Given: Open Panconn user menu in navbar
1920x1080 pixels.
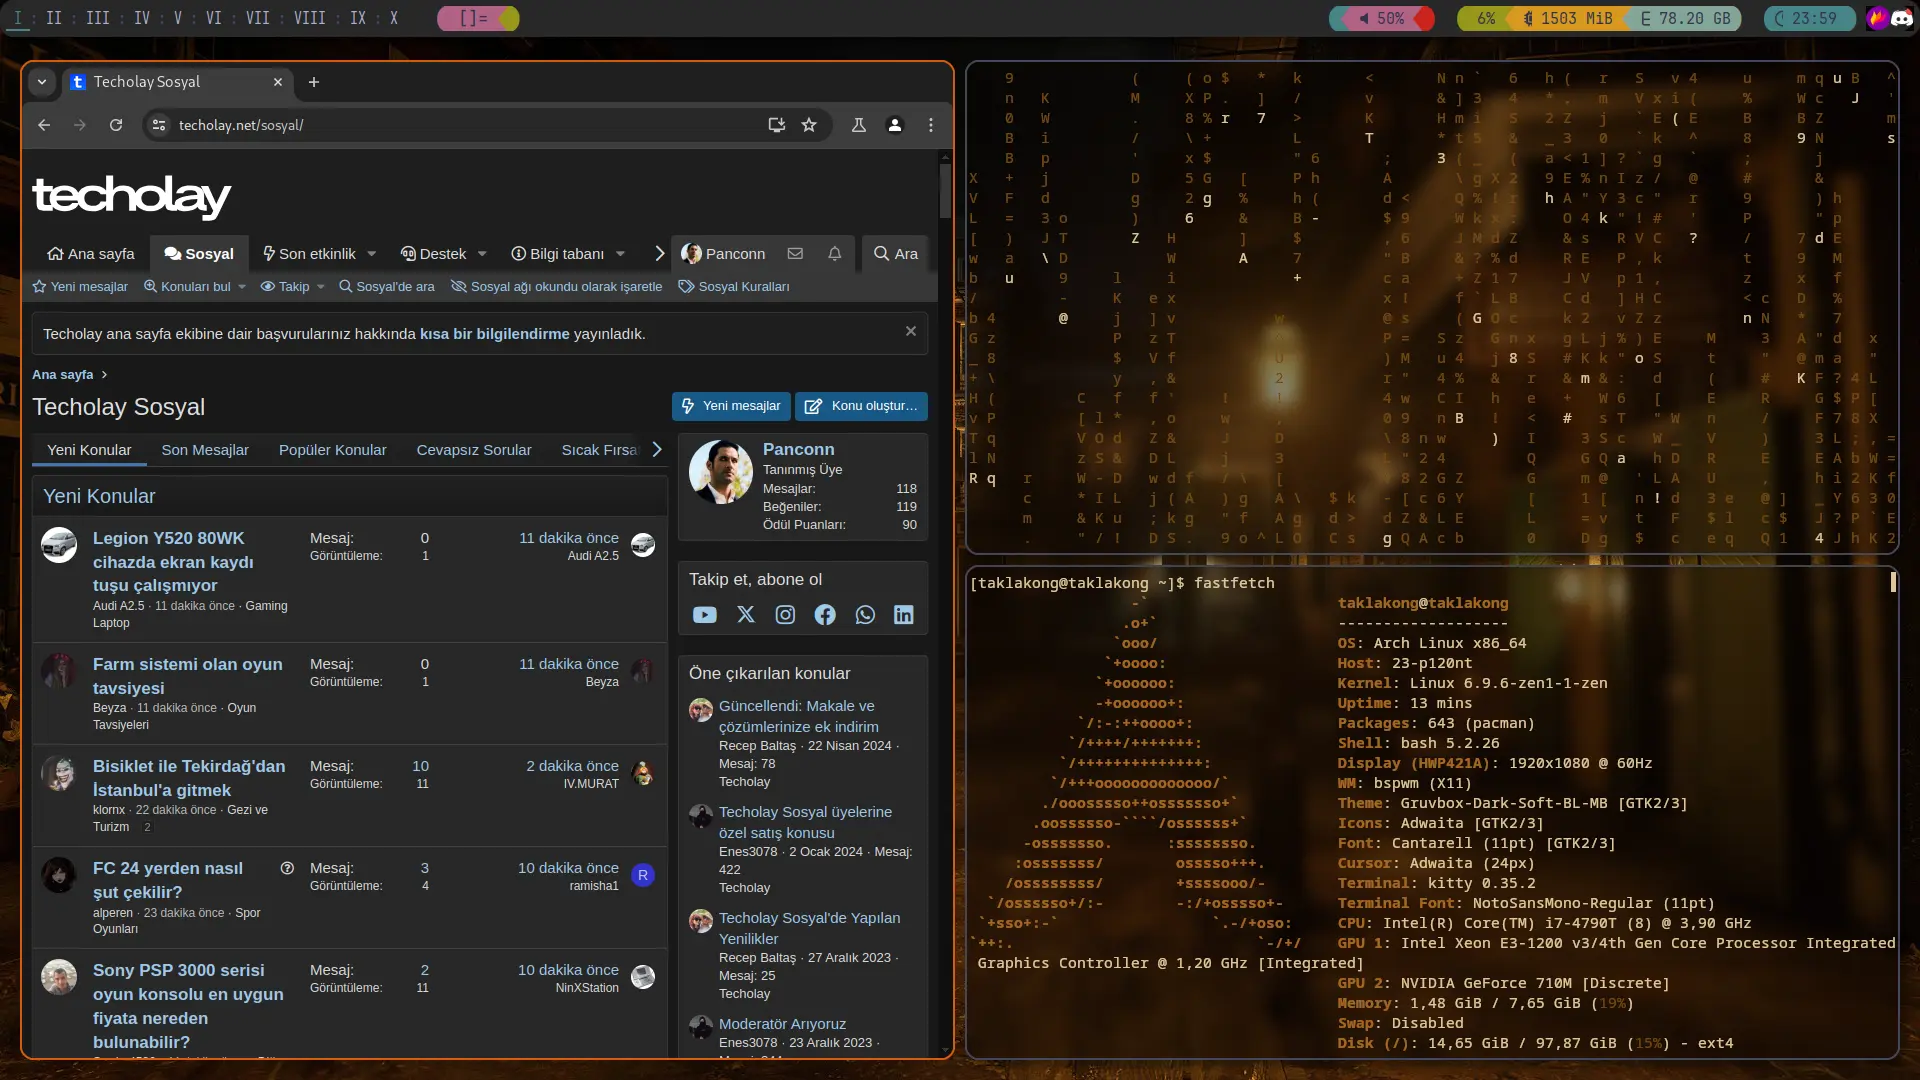Looking at the screenshot, I should 724,254.
